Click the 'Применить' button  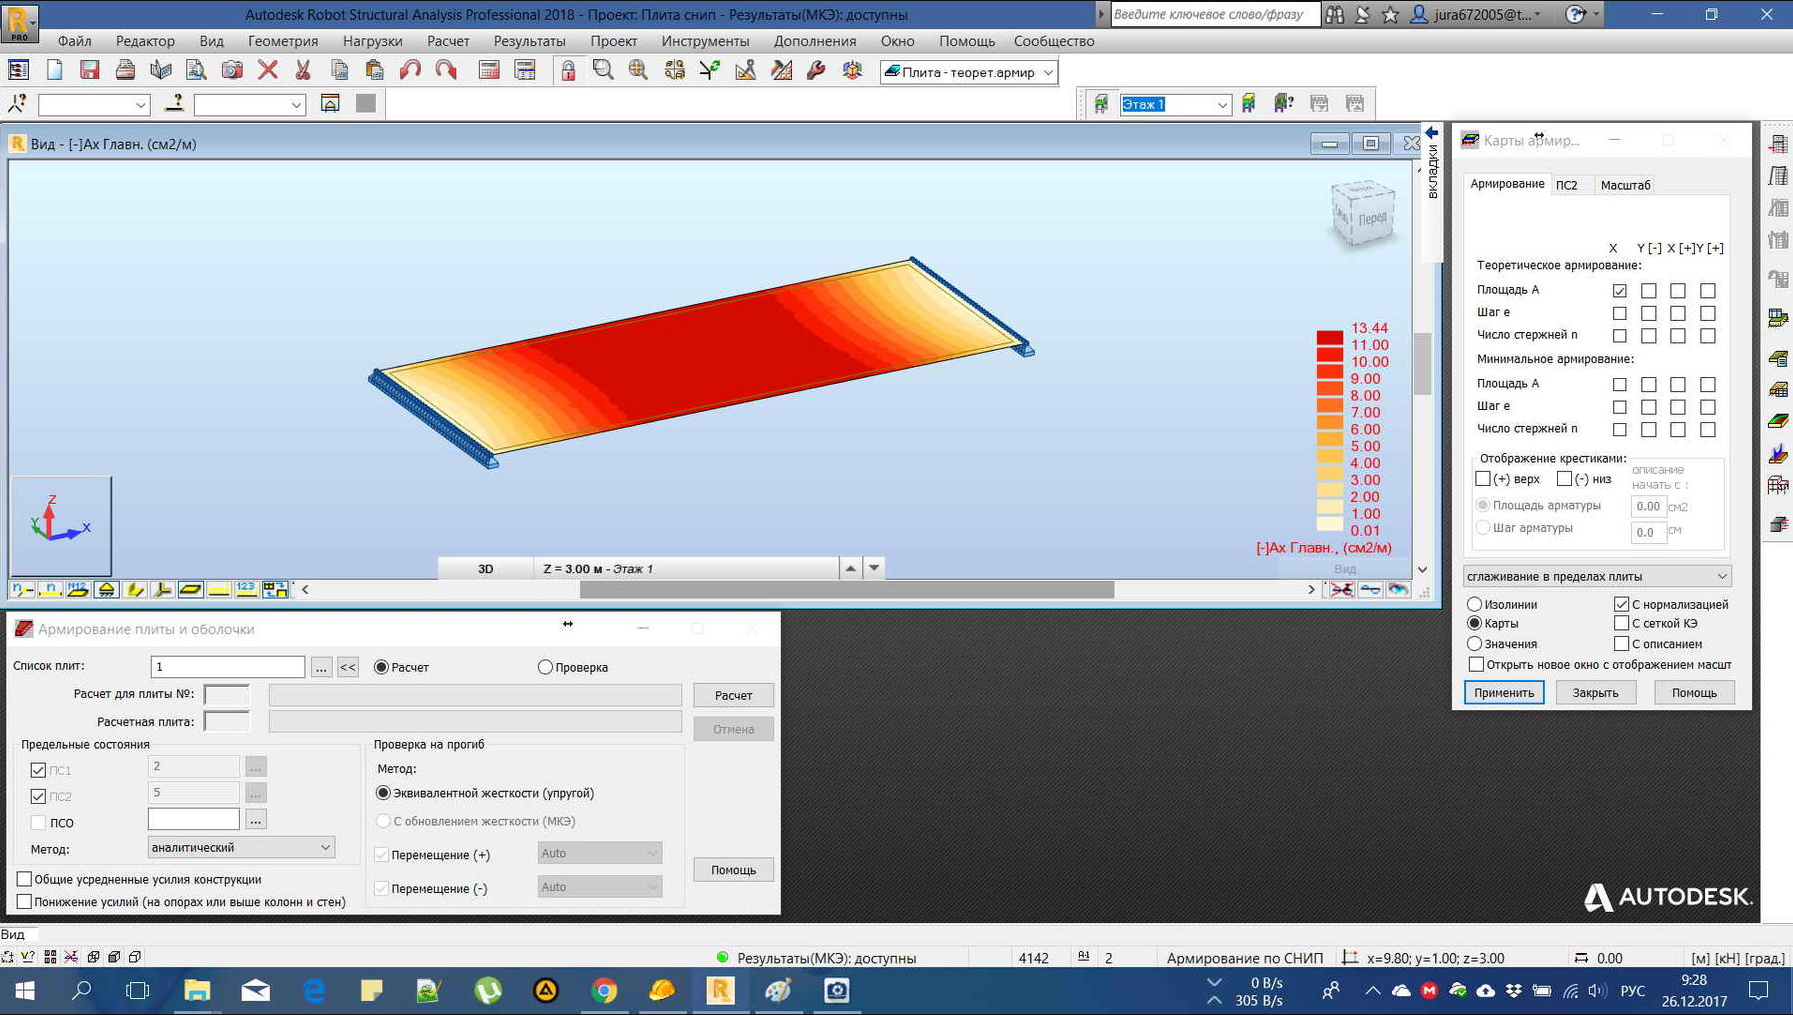(x=1503, y=692)
